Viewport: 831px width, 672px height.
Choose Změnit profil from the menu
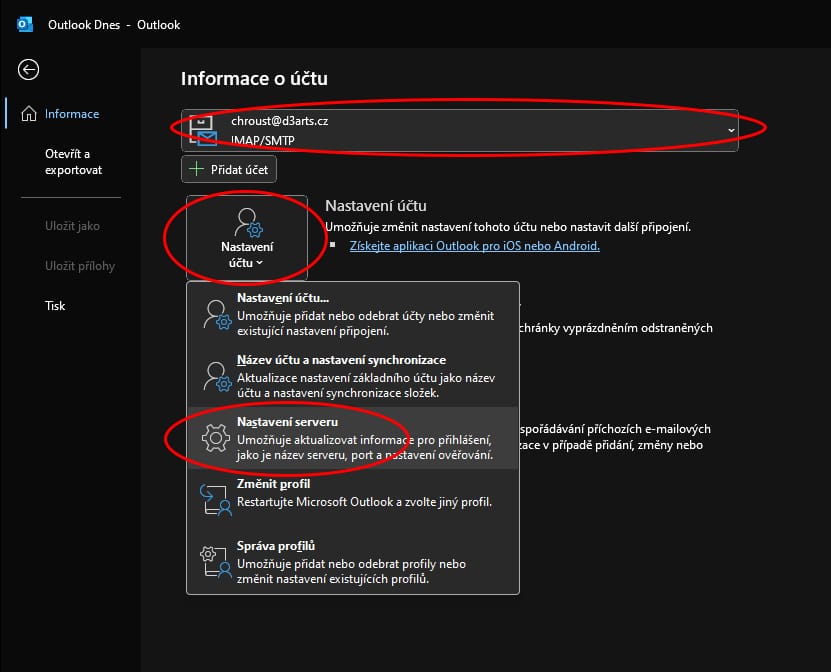tap(353, 500)
